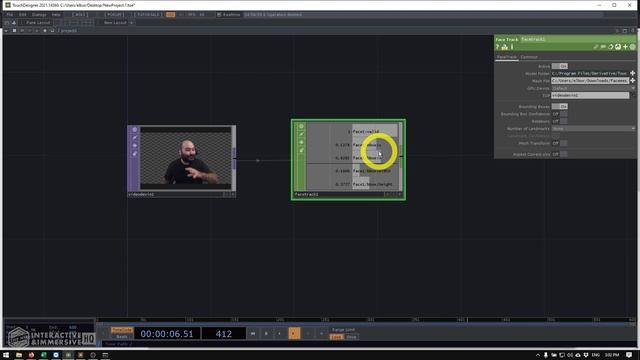
Task: Select TimeCode display mode
Action: click(x=122, y=330)
